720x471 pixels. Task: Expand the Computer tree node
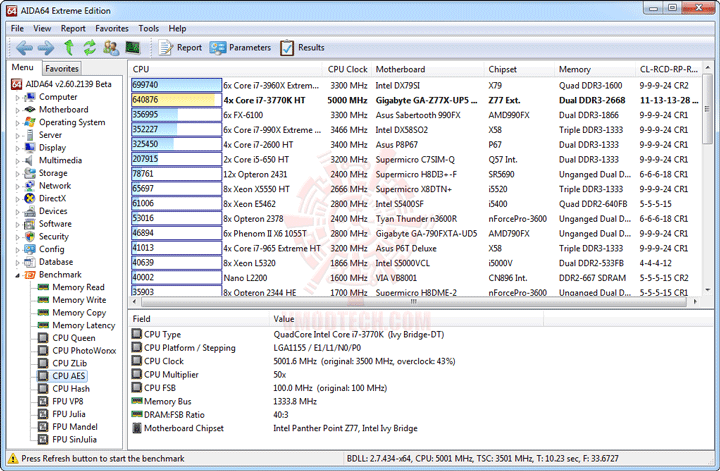click(x=17, y=97)
